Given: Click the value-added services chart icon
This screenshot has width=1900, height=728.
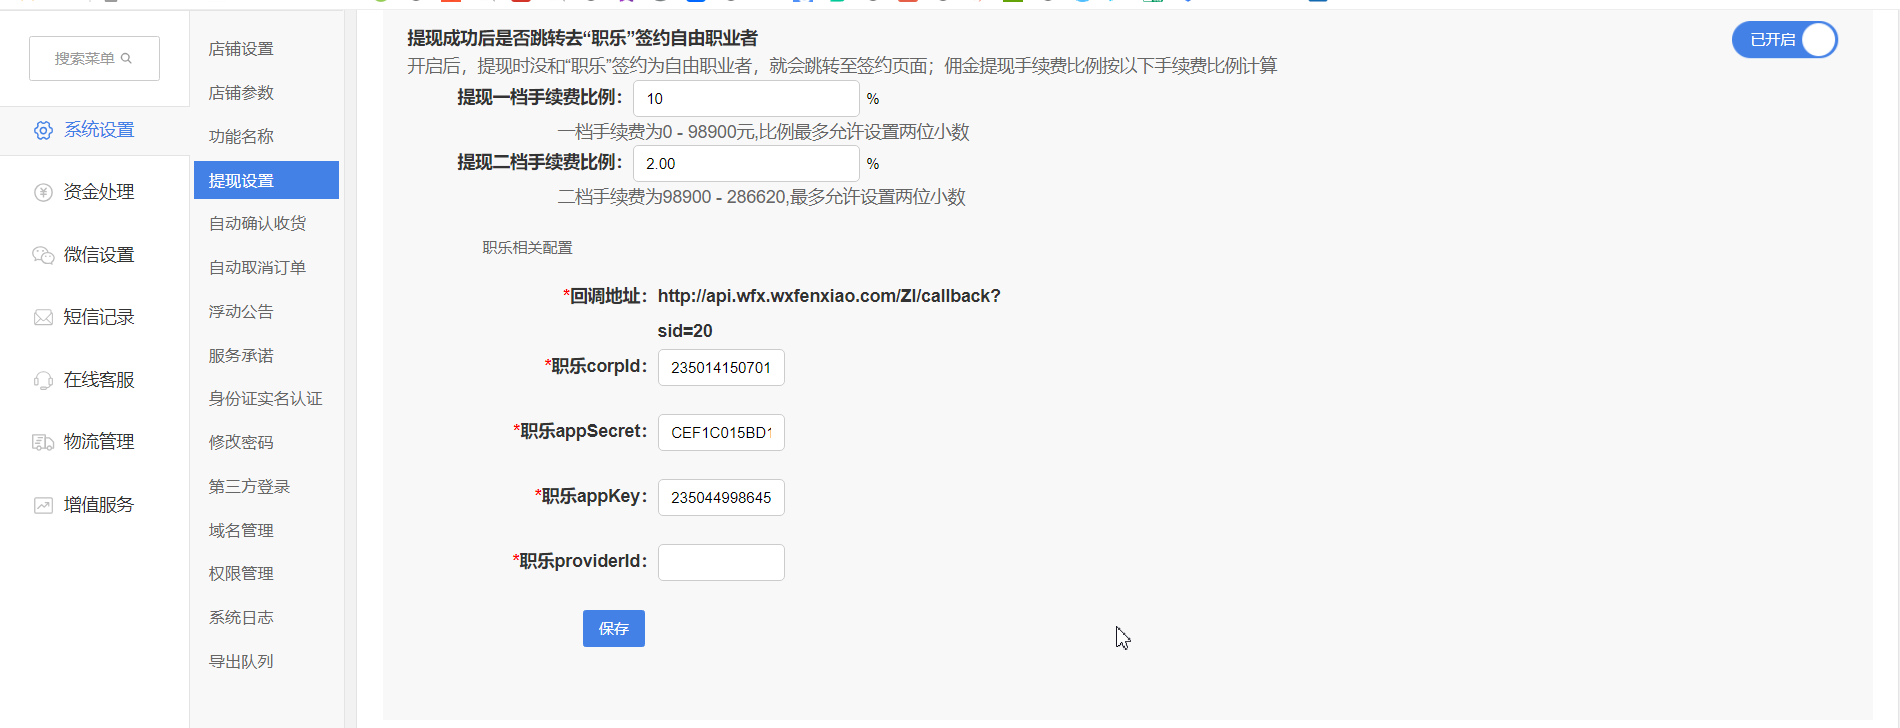Looking at the screenshot, I should [43, 505].
